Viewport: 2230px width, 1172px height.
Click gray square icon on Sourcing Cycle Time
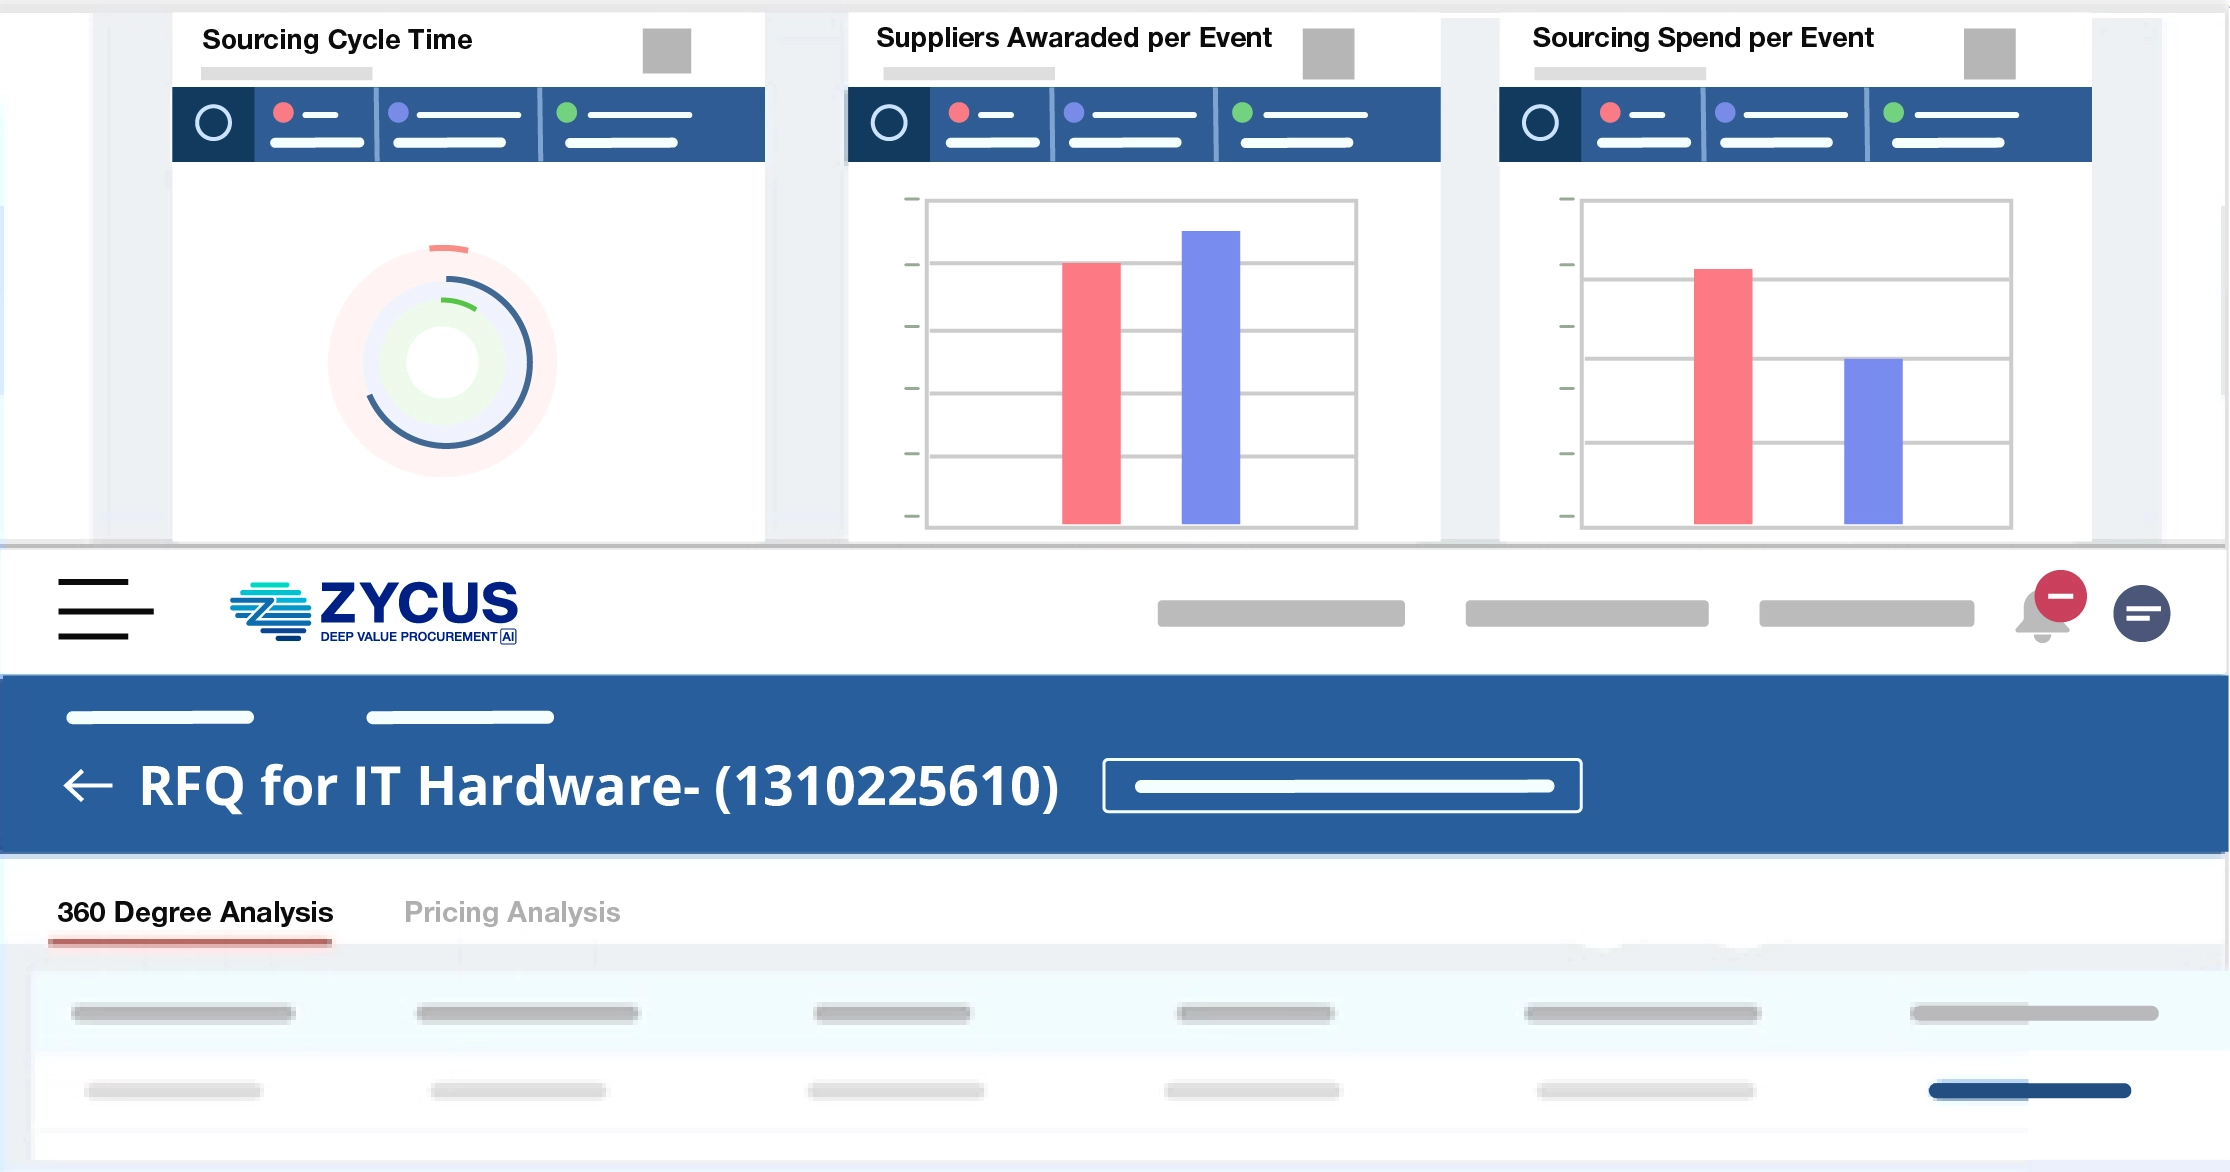666,51
